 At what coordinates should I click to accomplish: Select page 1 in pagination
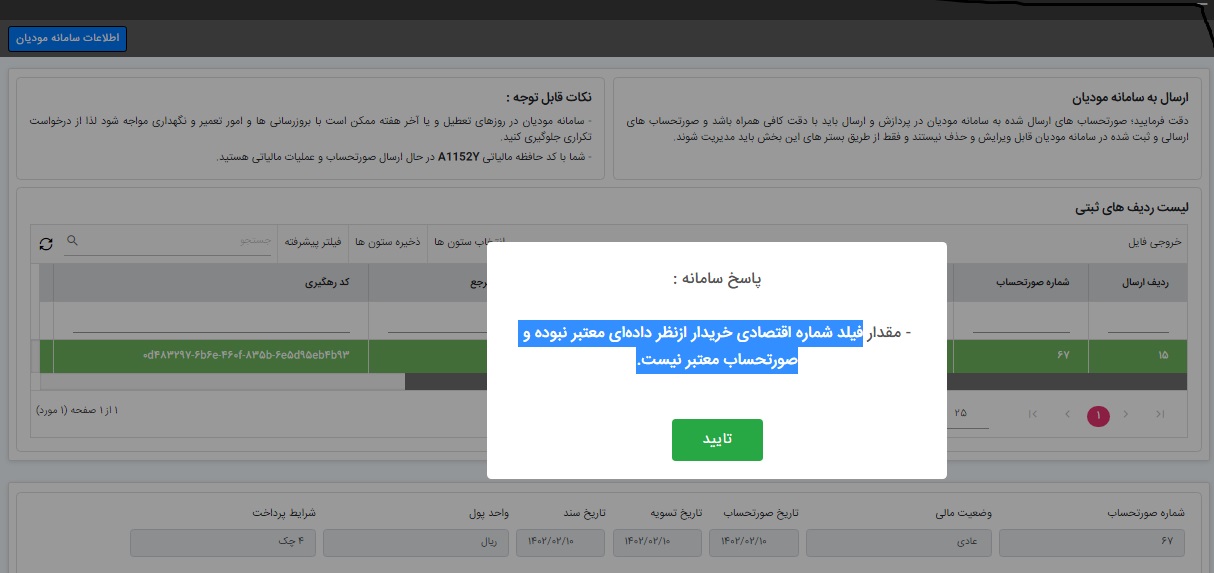click(x=1098, y=414)
